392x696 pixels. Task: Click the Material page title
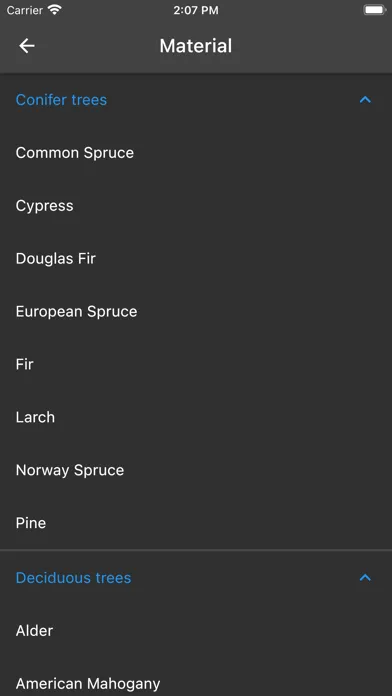click(196, 46)
